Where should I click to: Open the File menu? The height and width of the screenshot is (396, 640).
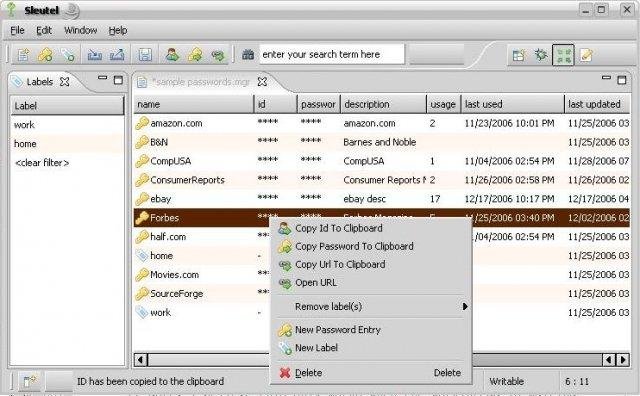click(x=17, y=30)
